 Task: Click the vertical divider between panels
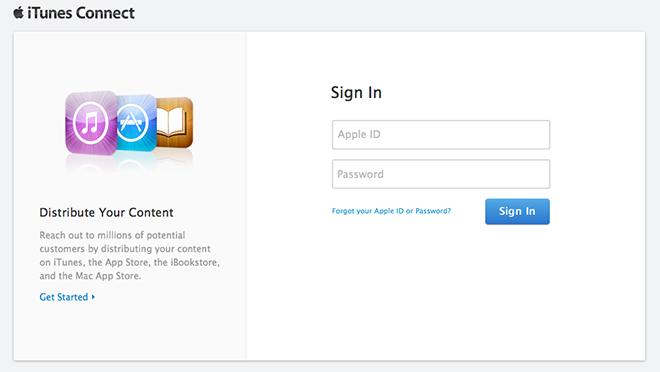(246, 196)
